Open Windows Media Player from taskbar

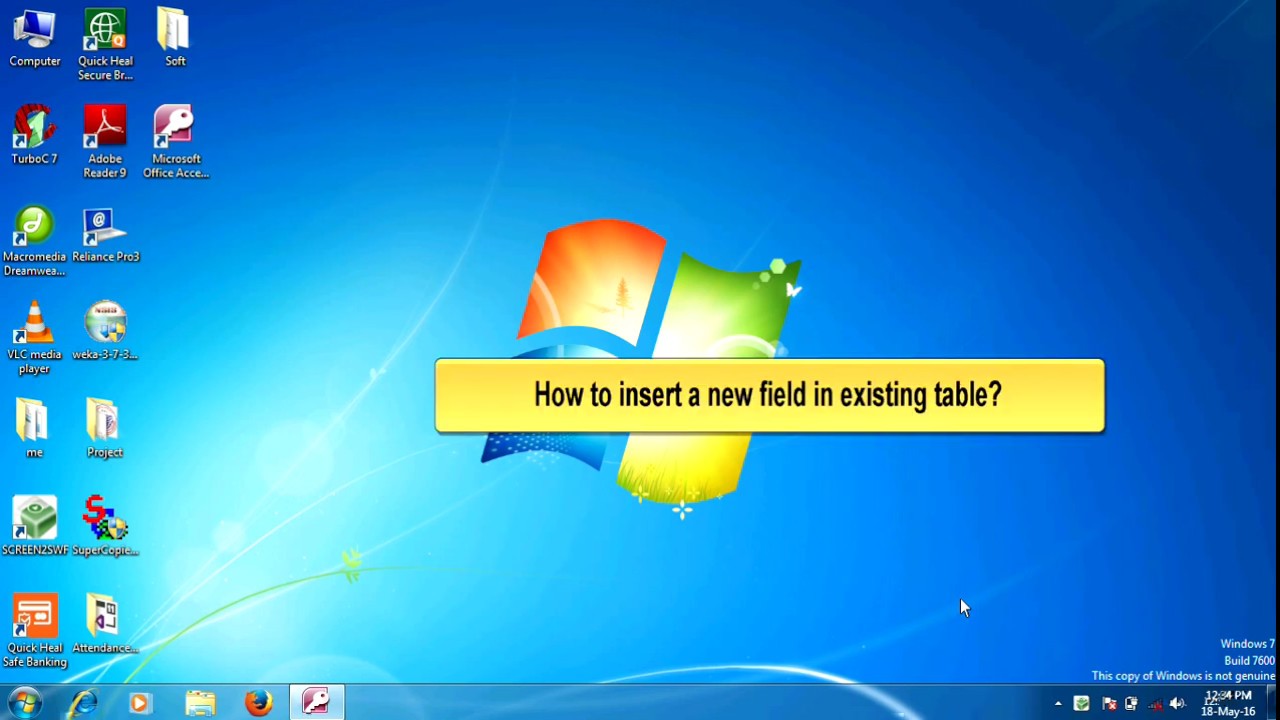(x=140, y=702)
